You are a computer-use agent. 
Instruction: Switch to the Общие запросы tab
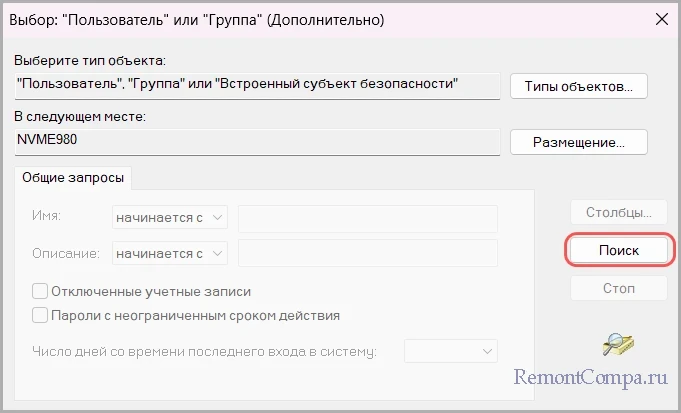point(73,177)
